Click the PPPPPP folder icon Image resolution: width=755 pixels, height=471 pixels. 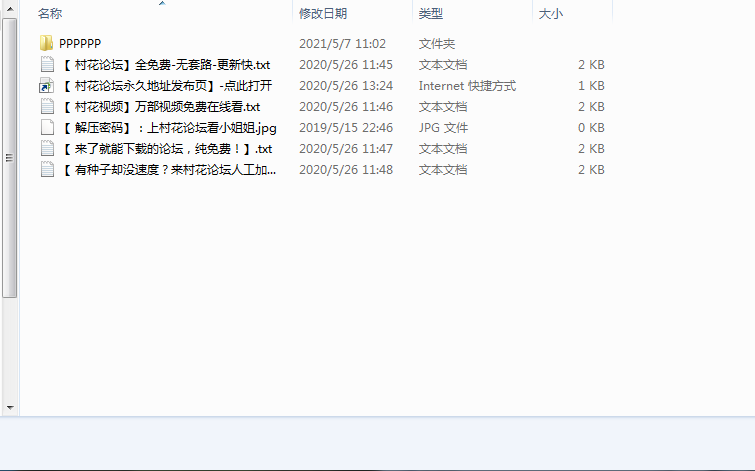click(46, 44)
